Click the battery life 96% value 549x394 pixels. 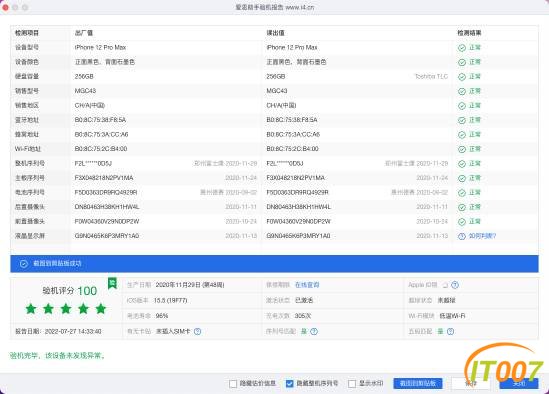pos(162,316)
